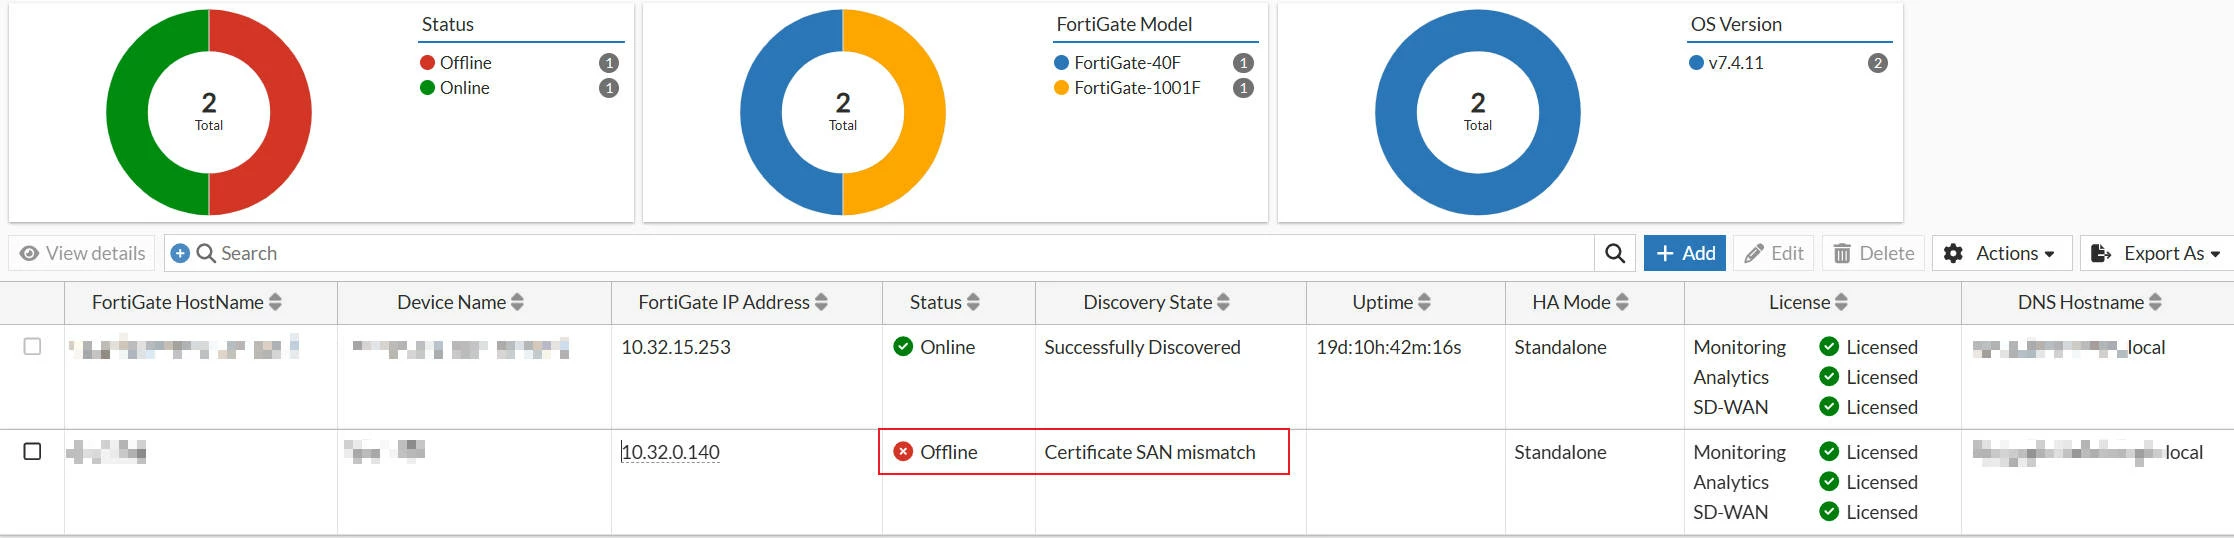
Task: Click the Delete button
Action: pyautogui.click(x=1873, y=253)
